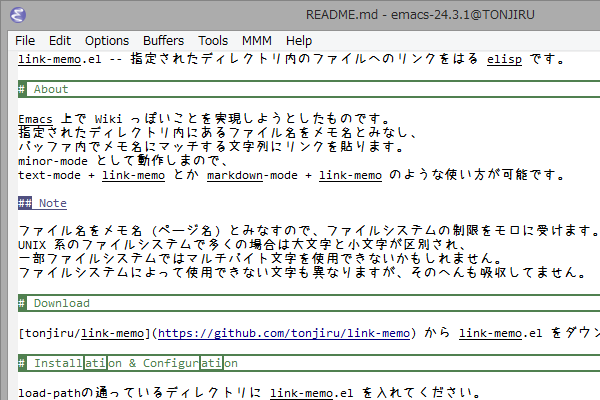Click the line starting with バッファ内でメモ名

211,147
